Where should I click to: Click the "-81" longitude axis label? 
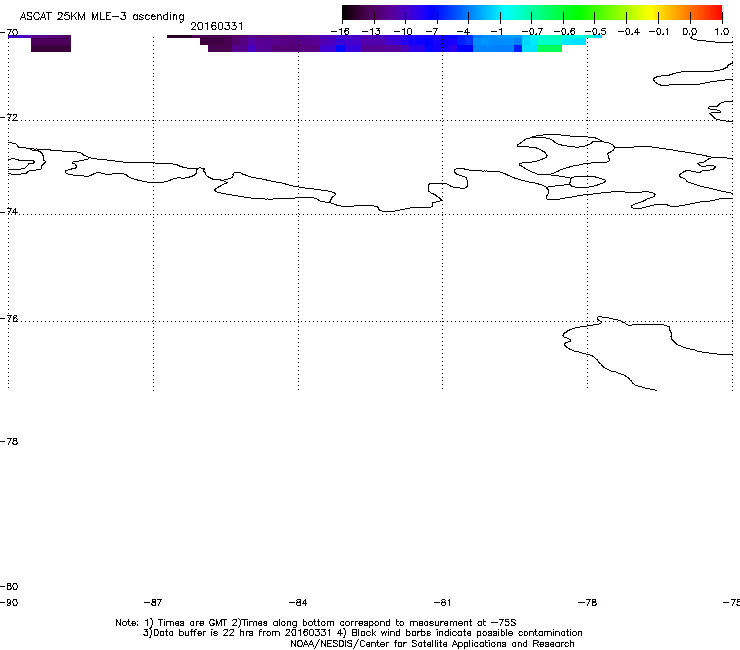click(442, 602)
